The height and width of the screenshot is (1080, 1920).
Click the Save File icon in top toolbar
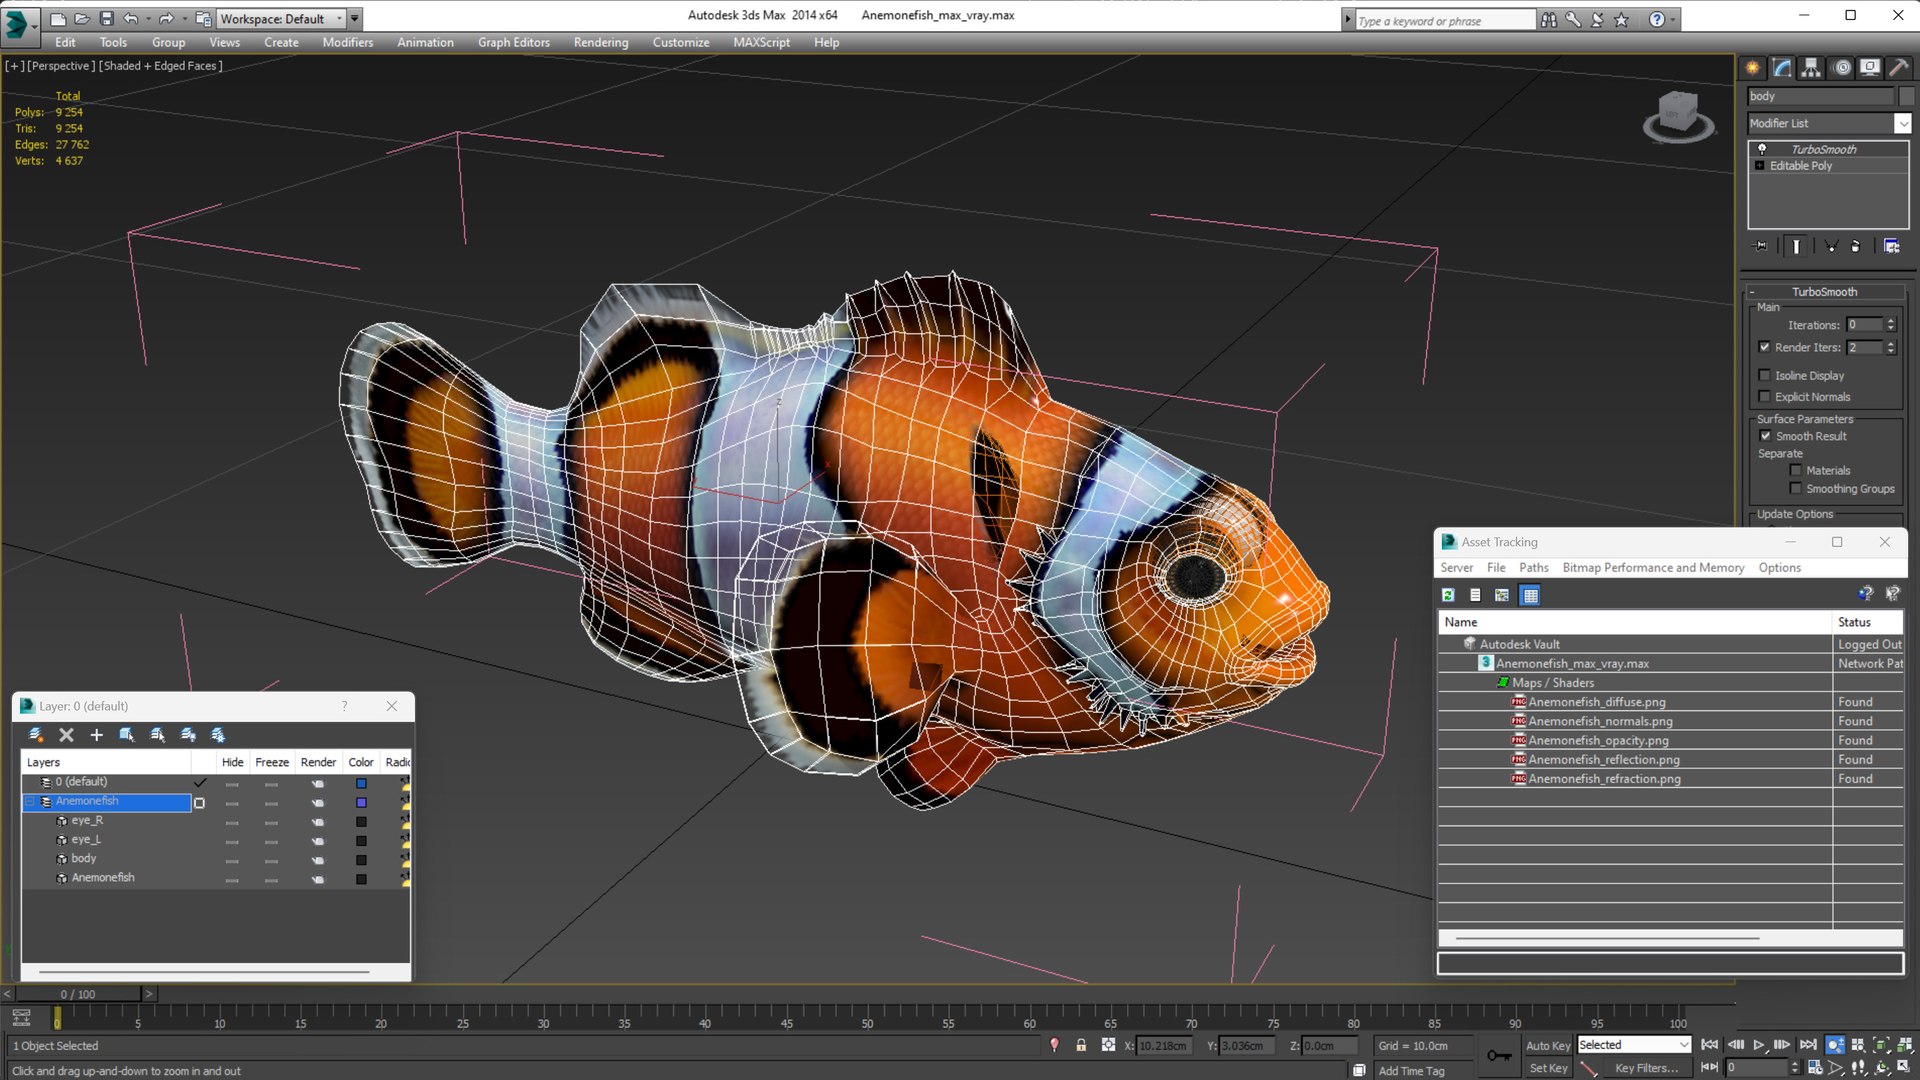pyautogui.click(x=106, y=18)
